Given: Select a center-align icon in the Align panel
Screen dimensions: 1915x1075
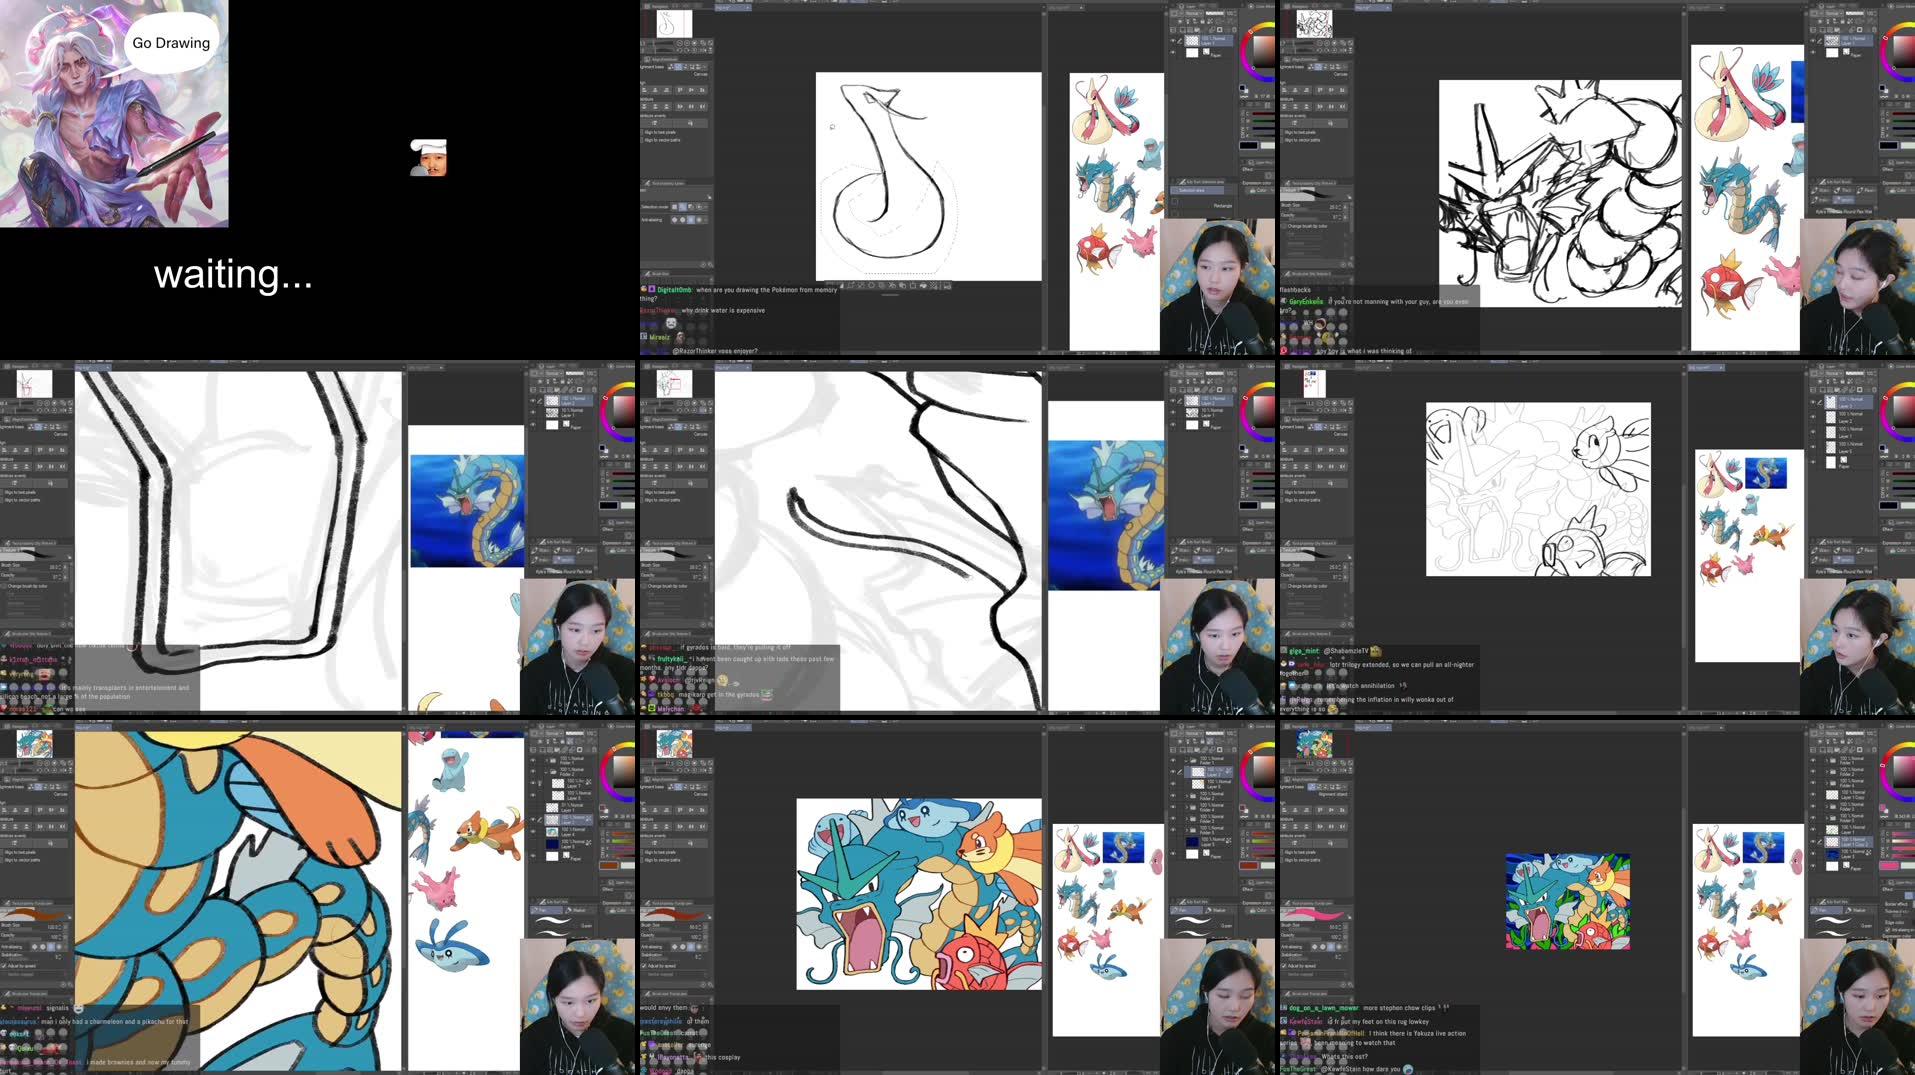Looking at the screenshot, I should [655, 90].
